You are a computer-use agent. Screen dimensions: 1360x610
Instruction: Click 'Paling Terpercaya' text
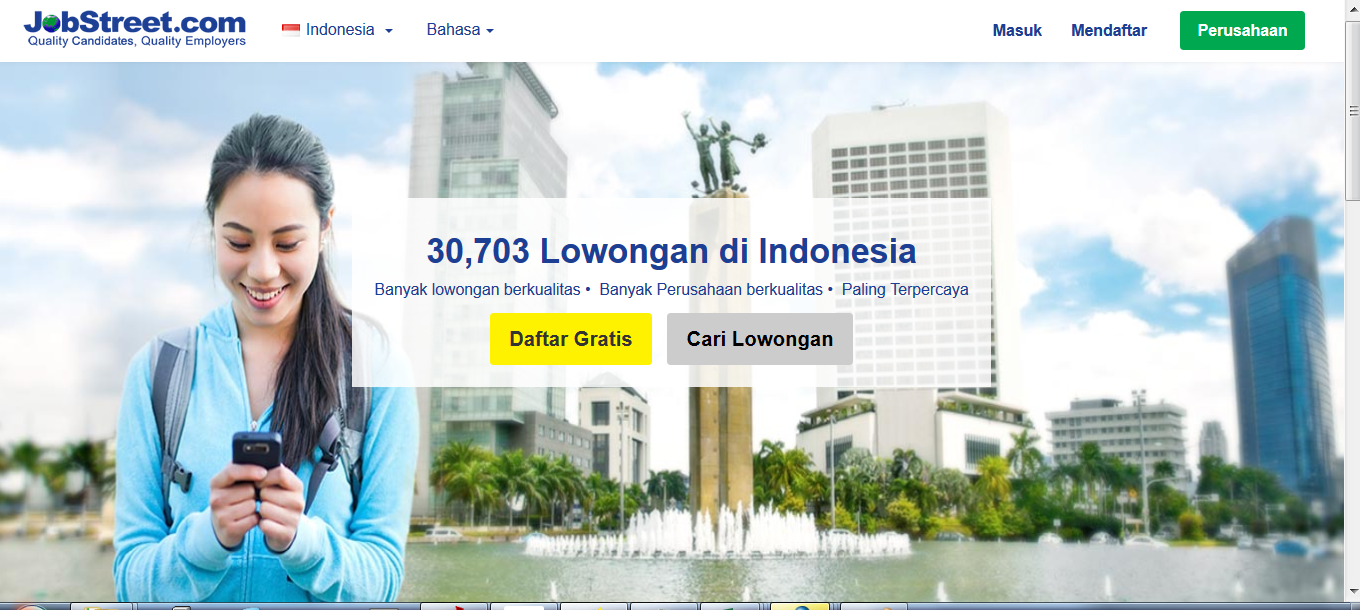(x=905, y=290)
